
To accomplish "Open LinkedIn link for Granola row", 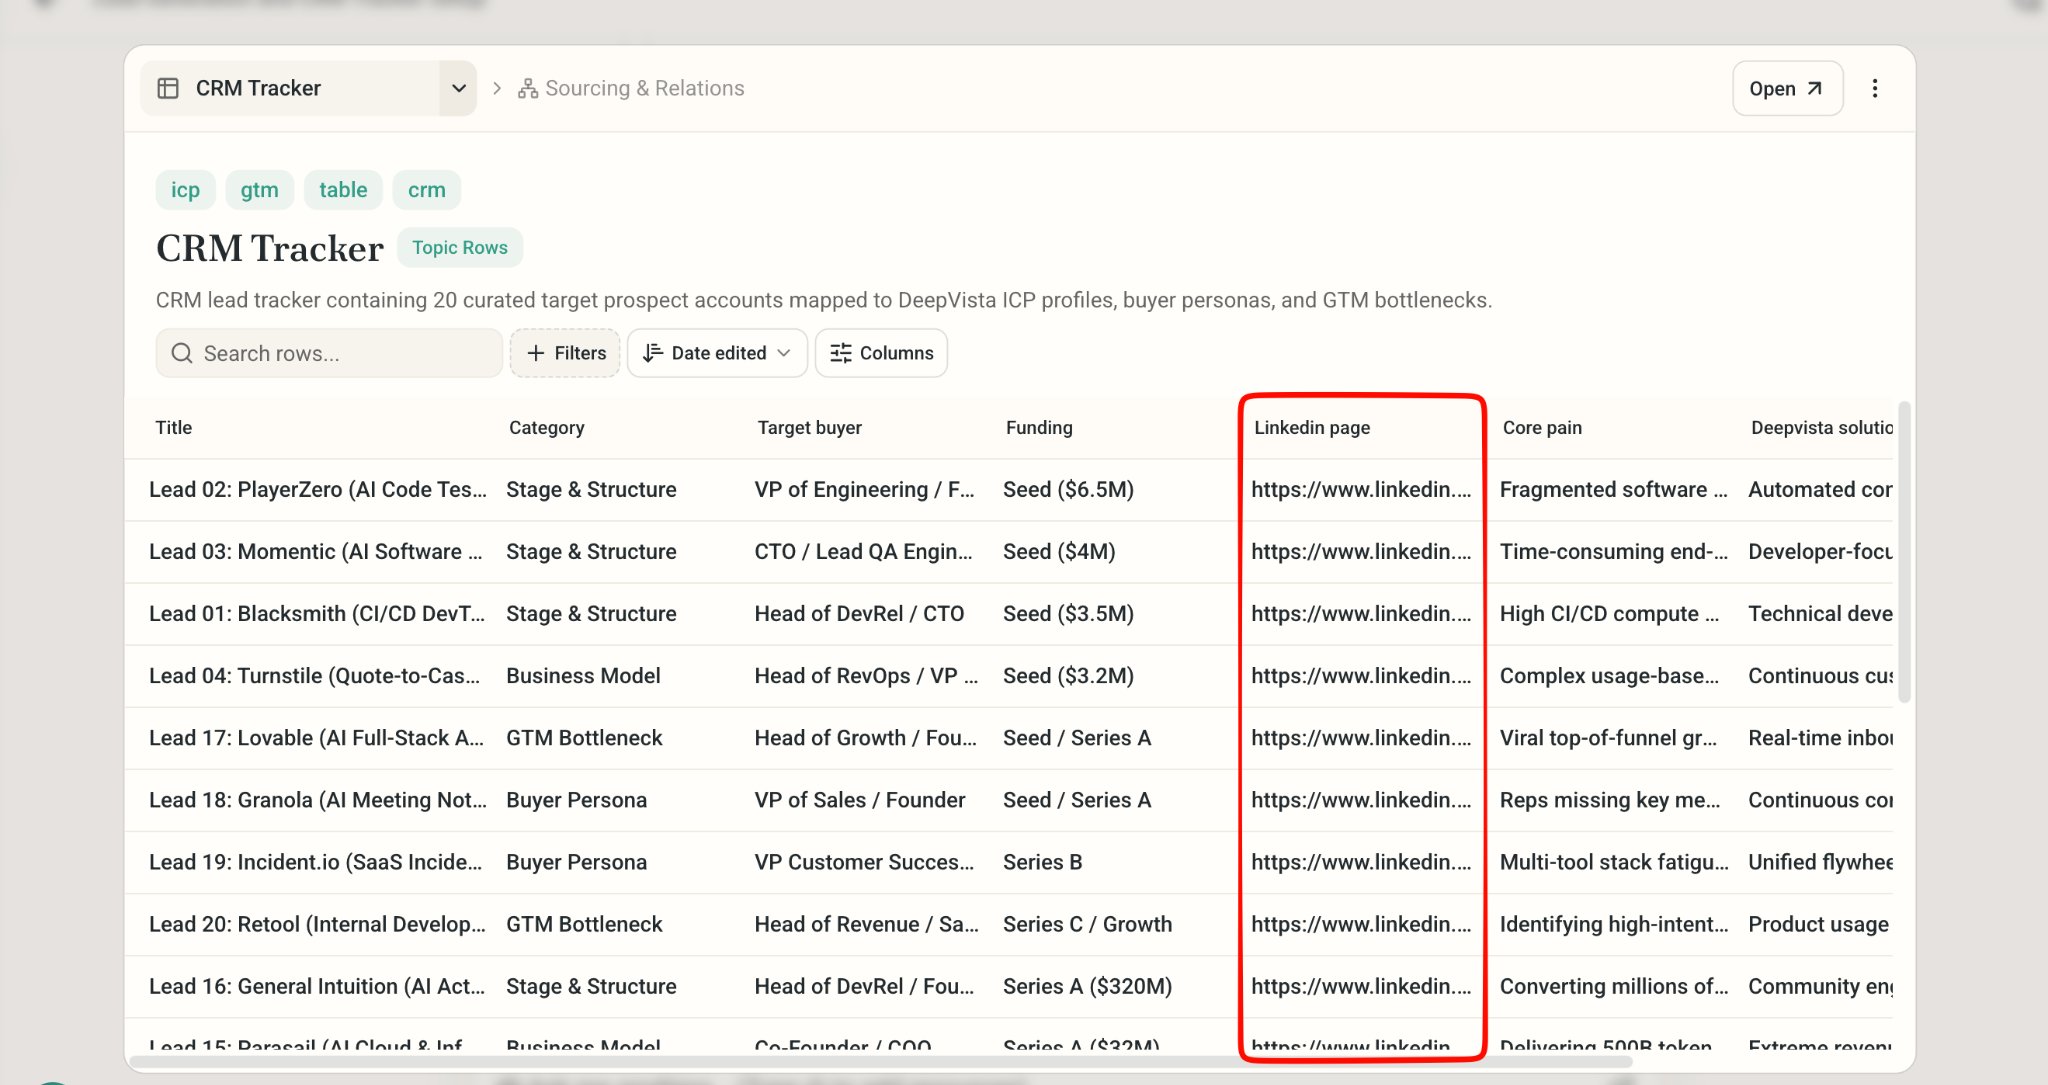I will click(x=1361, y=799).
